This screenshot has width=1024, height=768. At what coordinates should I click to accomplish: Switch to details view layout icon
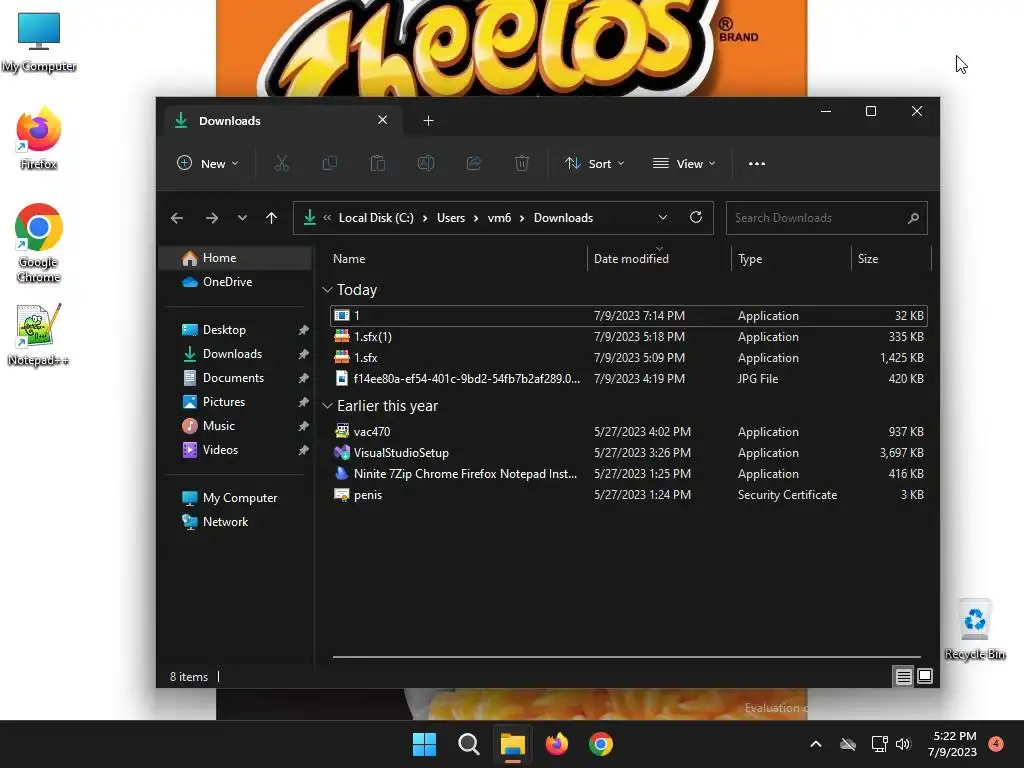point(903,677)
